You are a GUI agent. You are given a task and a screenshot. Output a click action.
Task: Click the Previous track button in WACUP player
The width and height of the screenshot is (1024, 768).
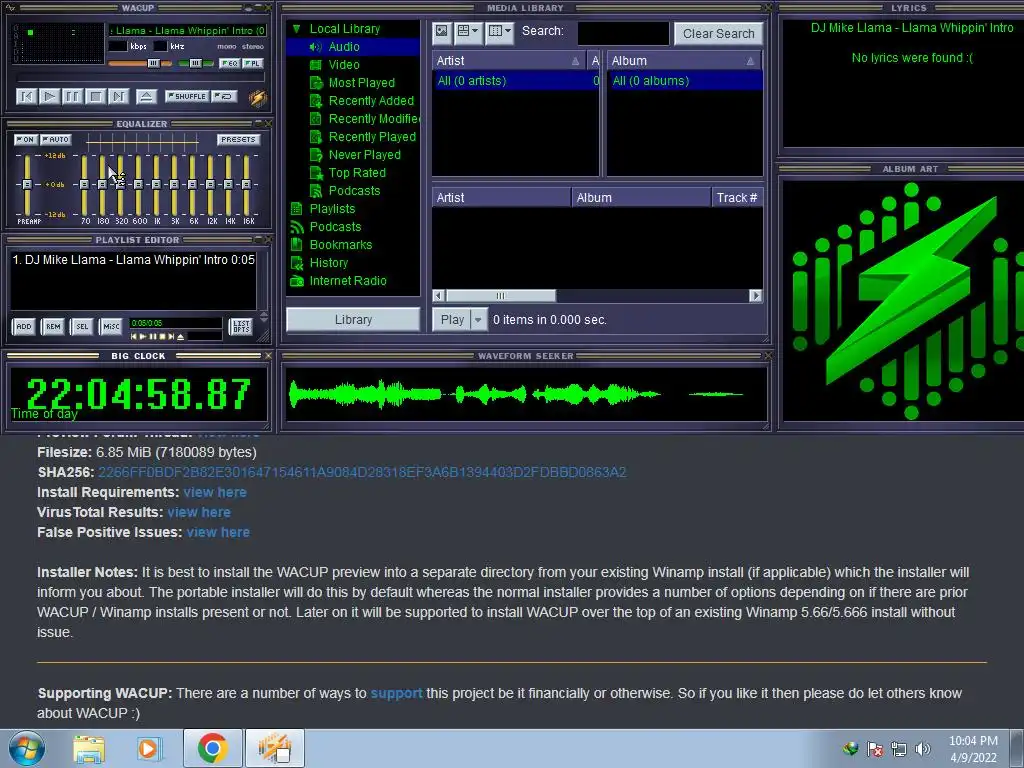coord(26,97)
